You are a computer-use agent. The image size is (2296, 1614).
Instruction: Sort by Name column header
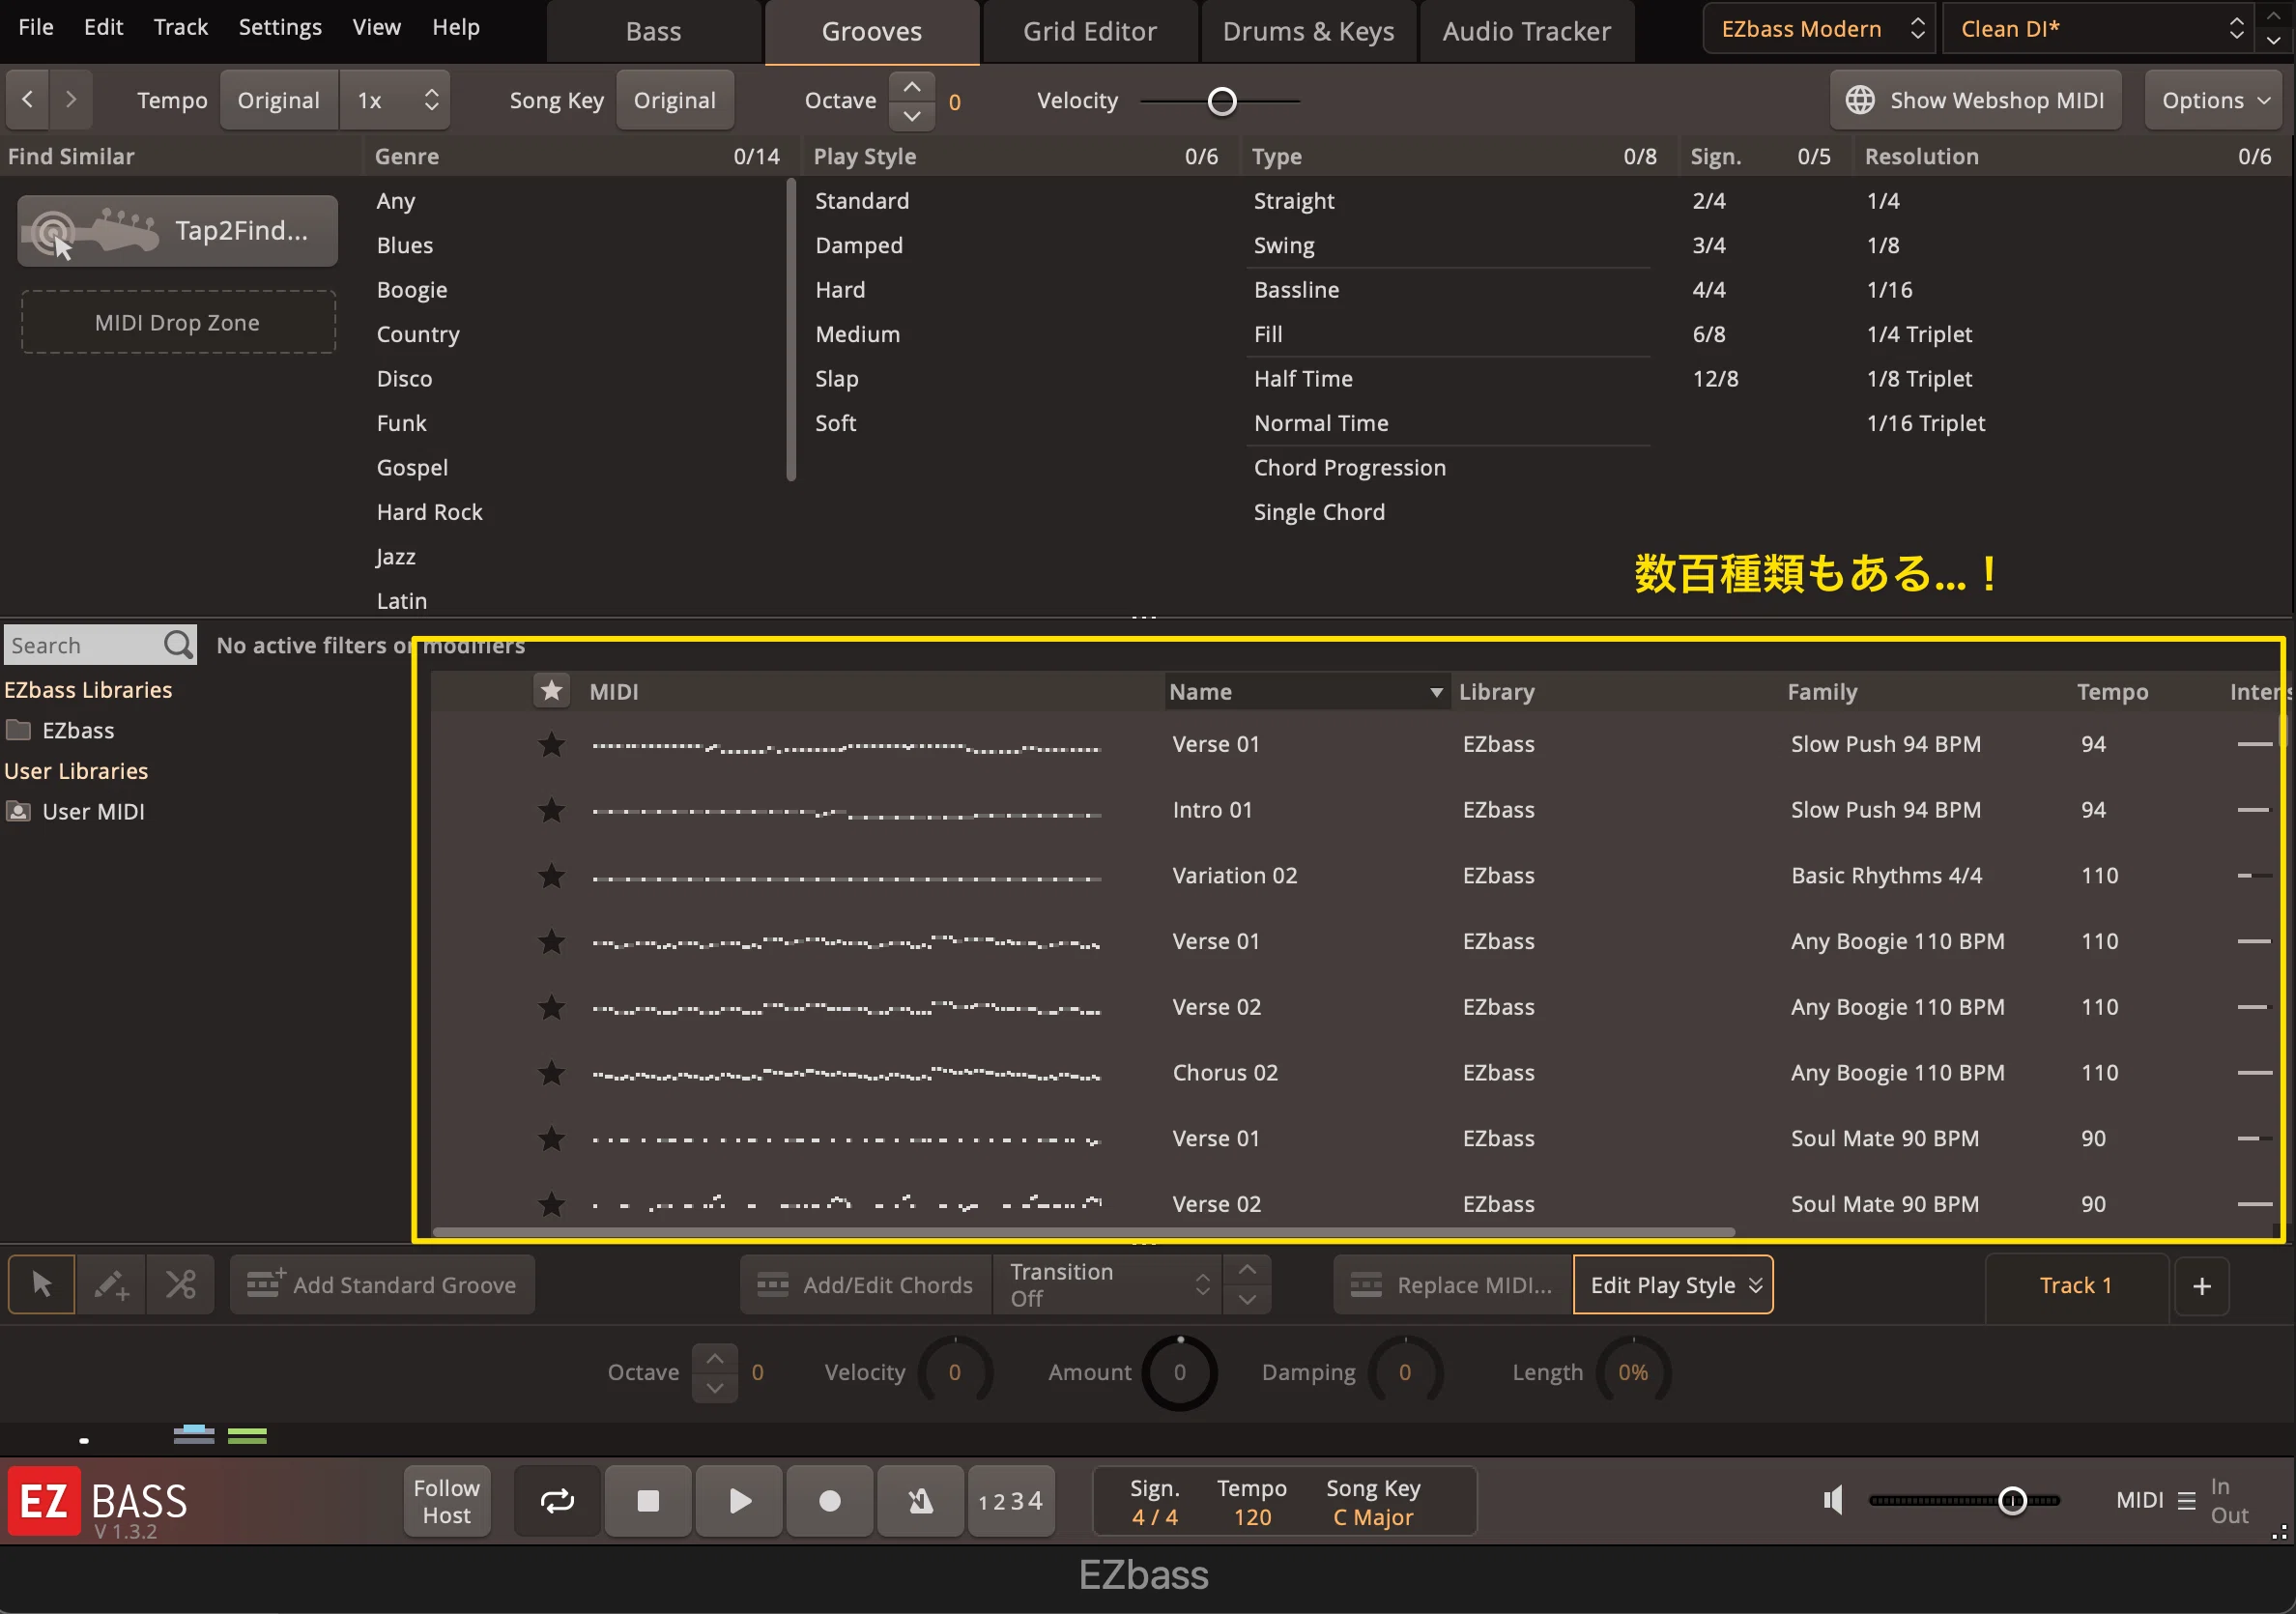(1306, 691)
